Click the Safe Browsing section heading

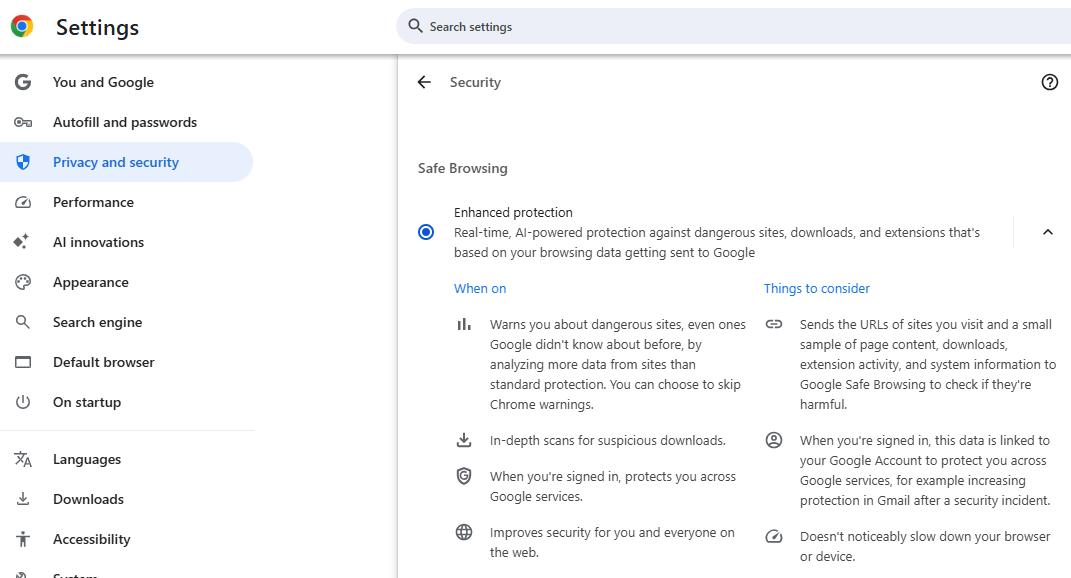[462, 168]
